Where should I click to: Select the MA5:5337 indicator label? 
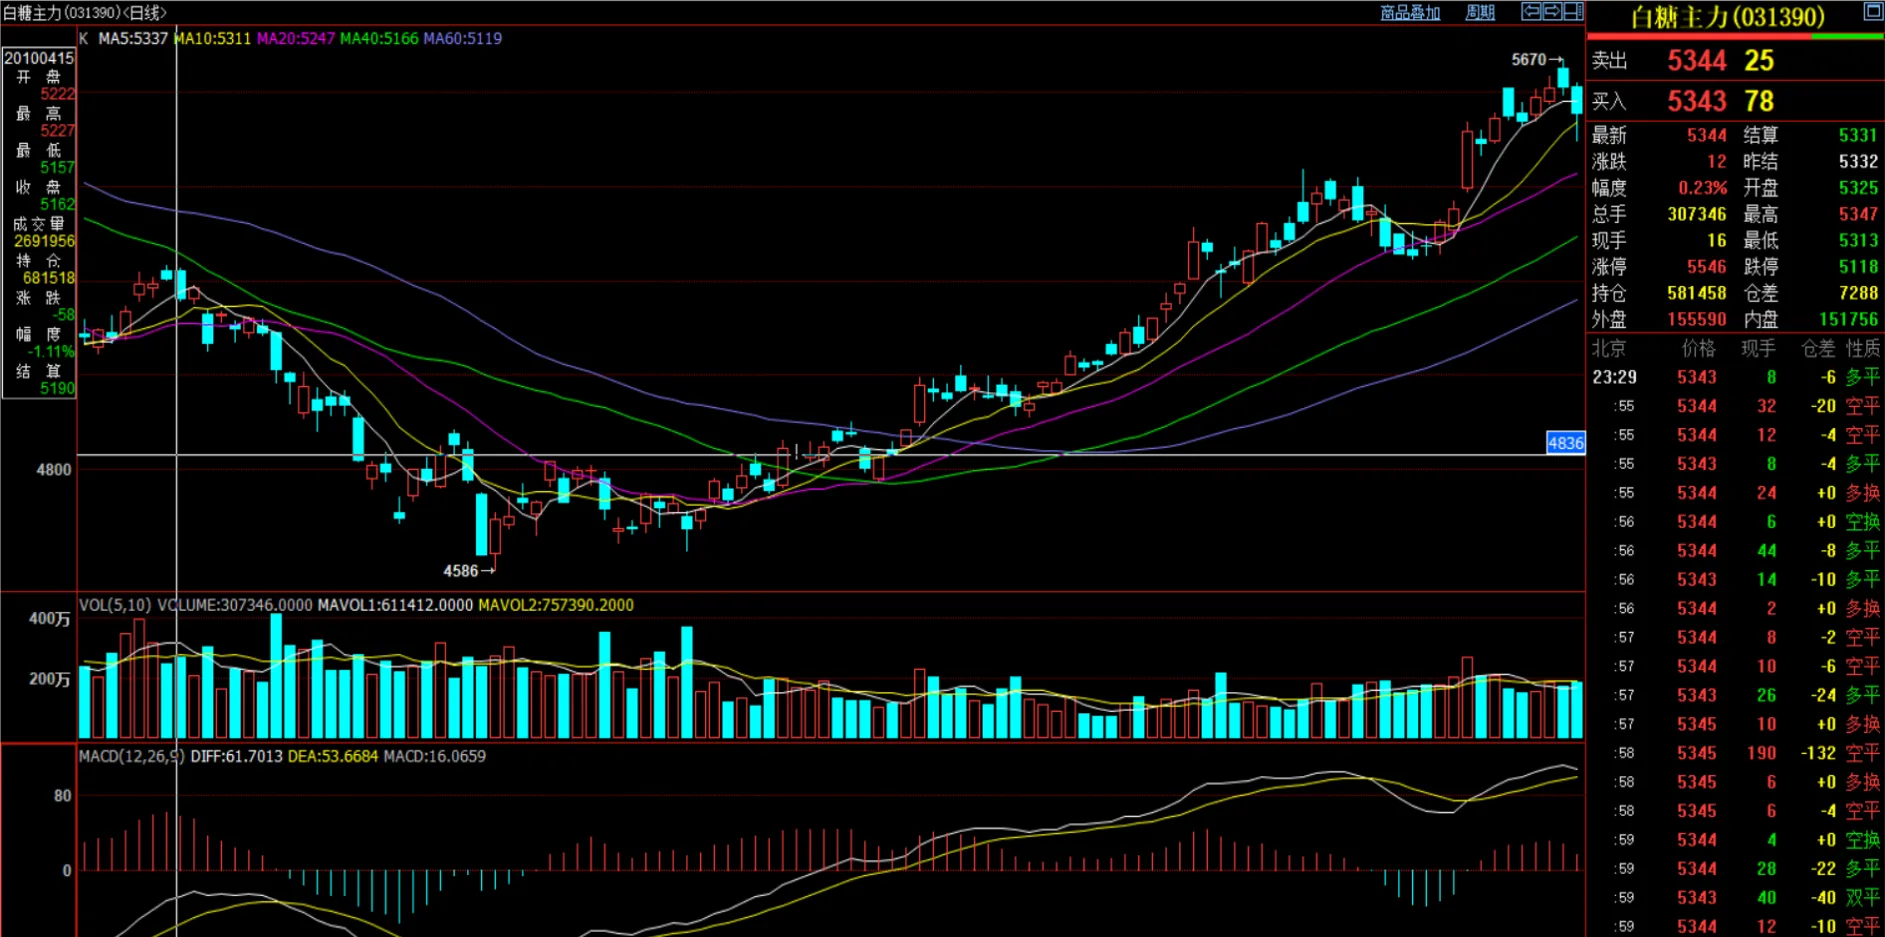point(133,39)
